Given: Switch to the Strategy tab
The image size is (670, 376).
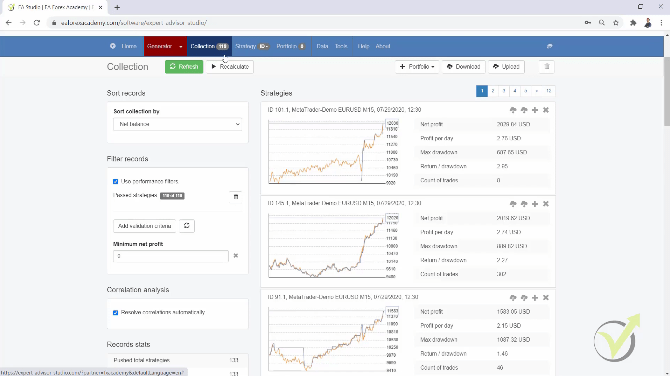Looking at the screenshot, I should tap(252, 46).
